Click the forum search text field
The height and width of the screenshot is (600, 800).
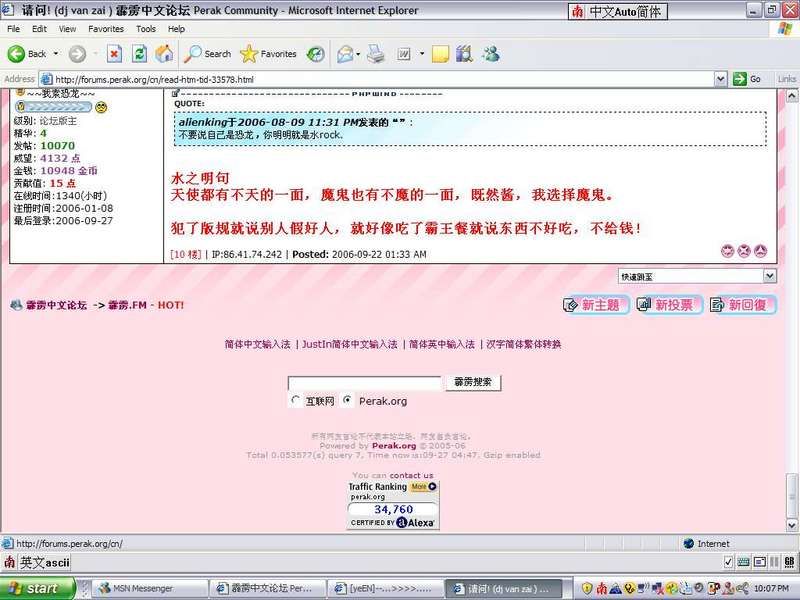click(x=364, y=383)
